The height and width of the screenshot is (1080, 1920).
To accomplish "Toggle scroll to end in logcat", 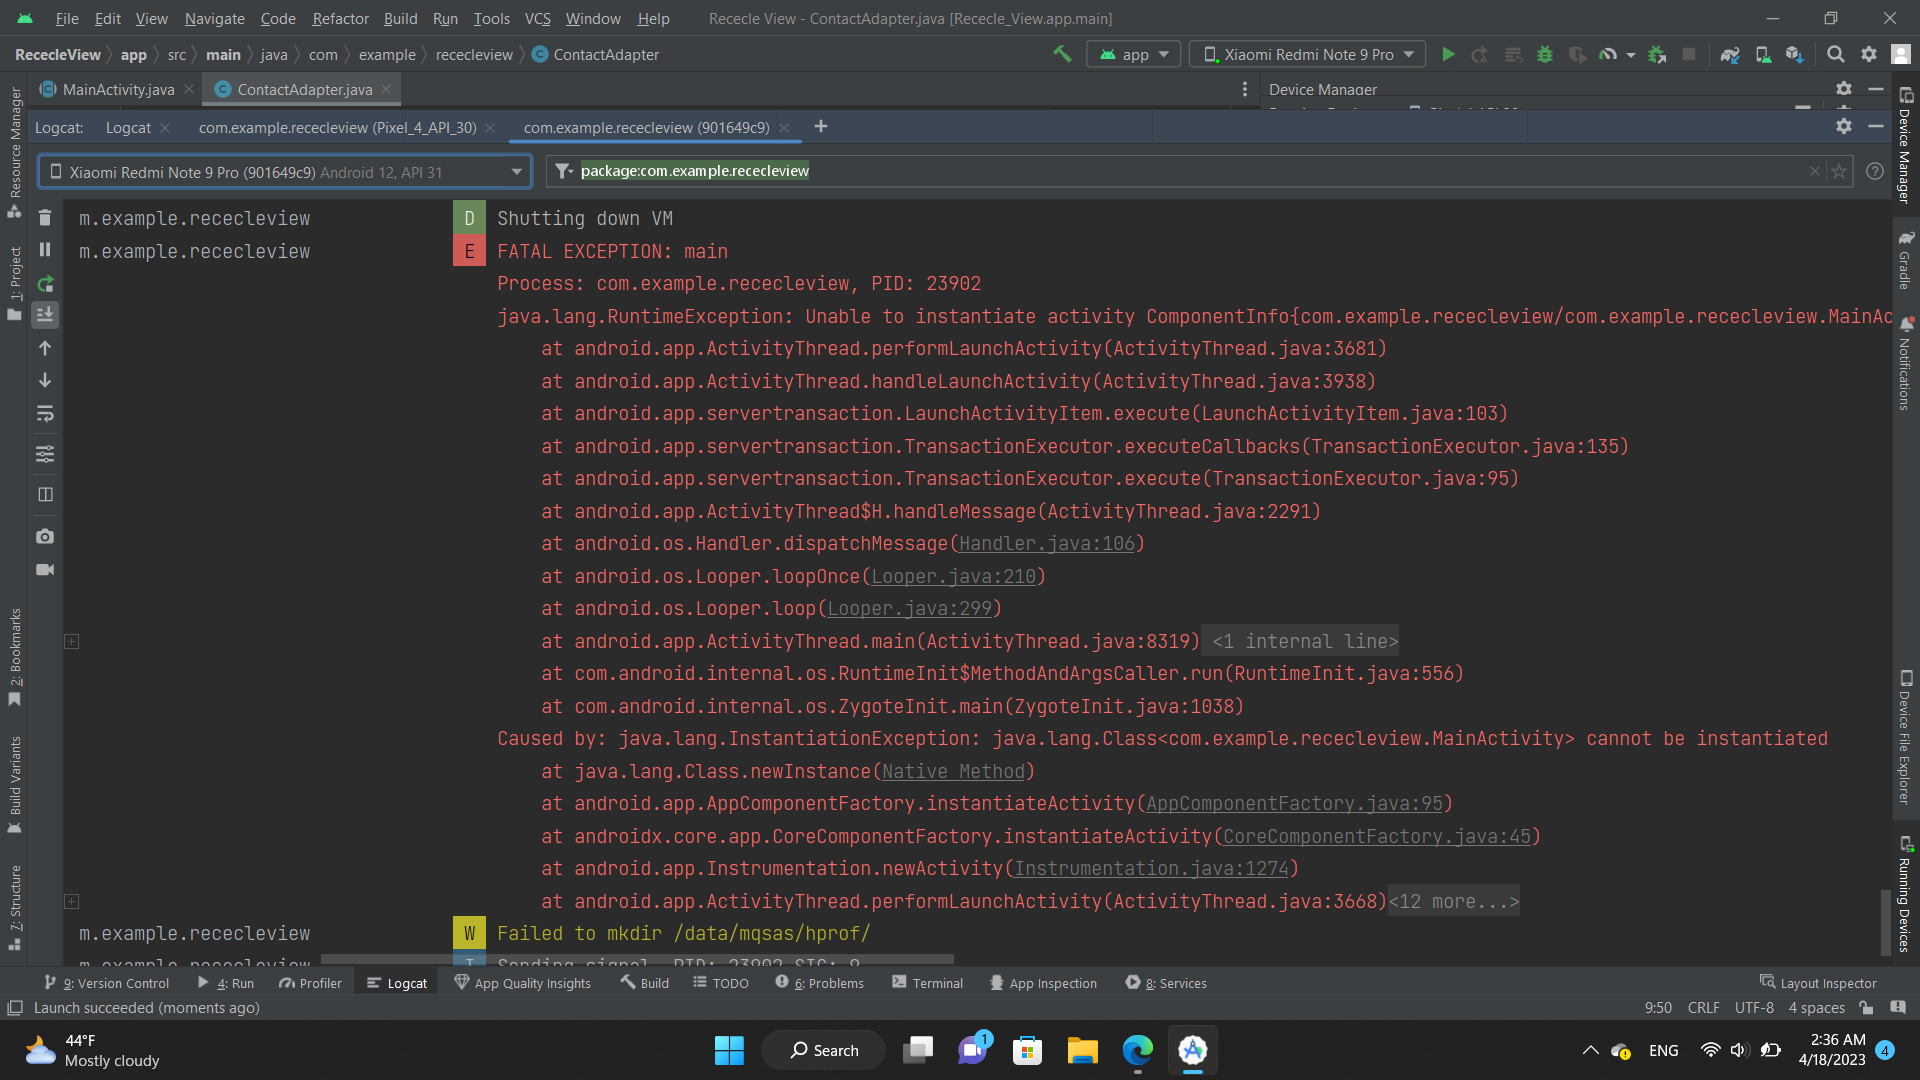I will [x=45, y=315].
